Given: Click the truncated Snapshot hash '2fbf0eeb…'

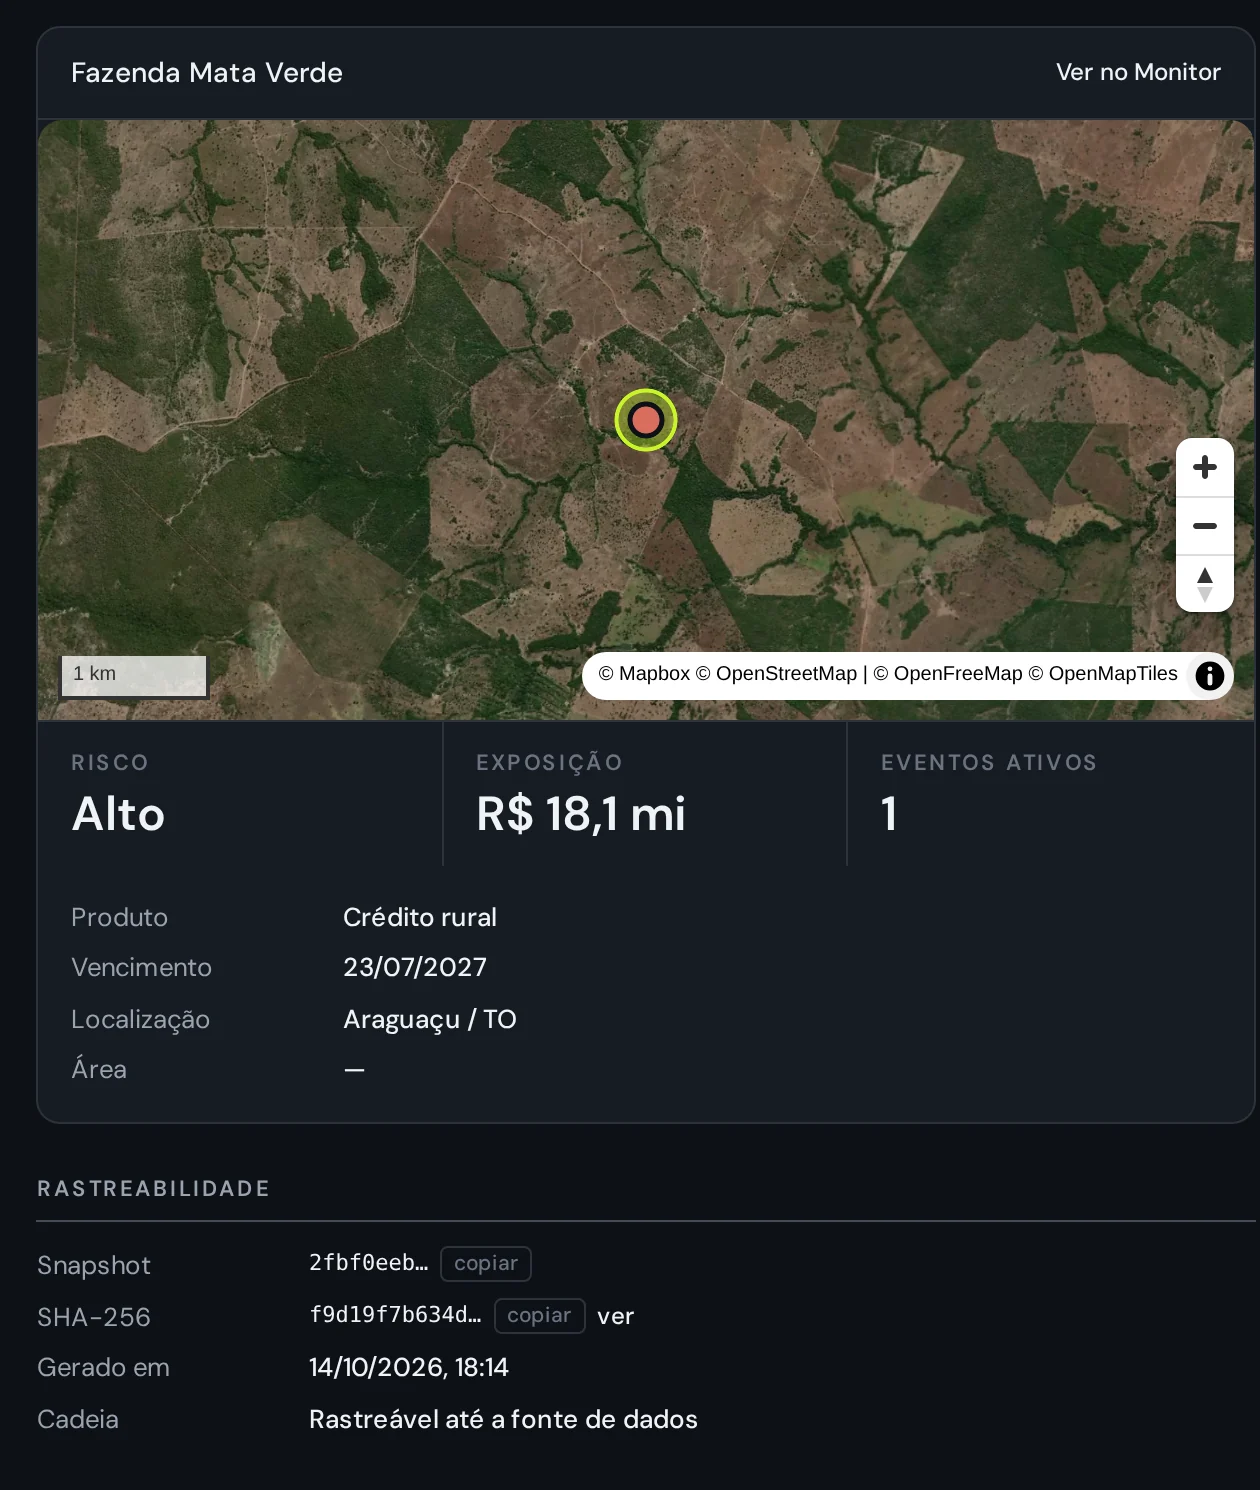Looking at the screenshot, I should 369,1263.
